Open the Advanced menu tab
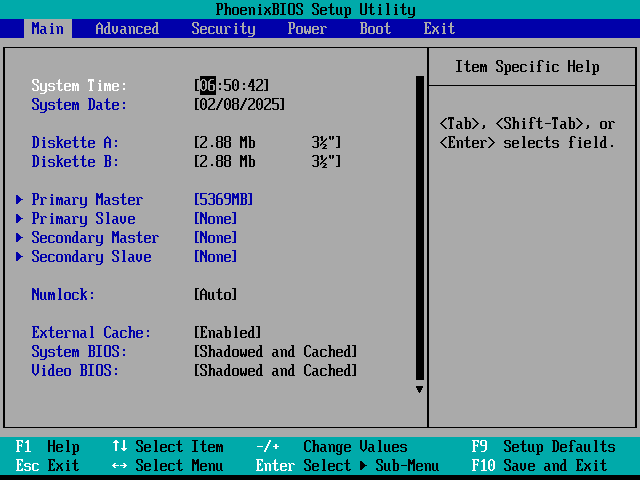This screenshot has width=640, height=480. [x=126, y=29]
